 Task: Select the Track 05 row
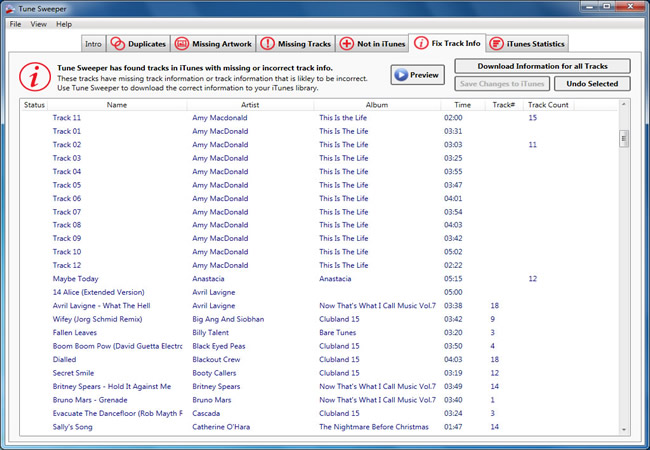click(x=318, y=185)
